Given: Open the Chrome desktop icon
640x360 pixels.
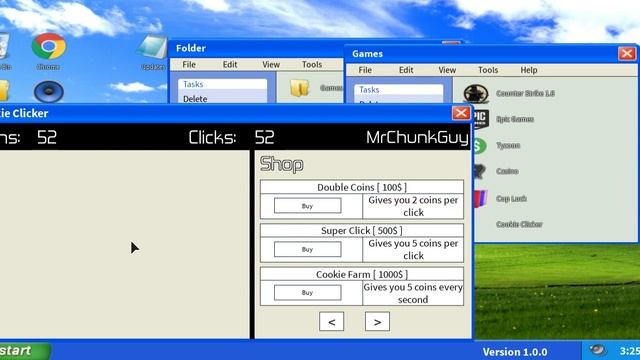Looking at the screenshot, I should (x=49, y=47).
